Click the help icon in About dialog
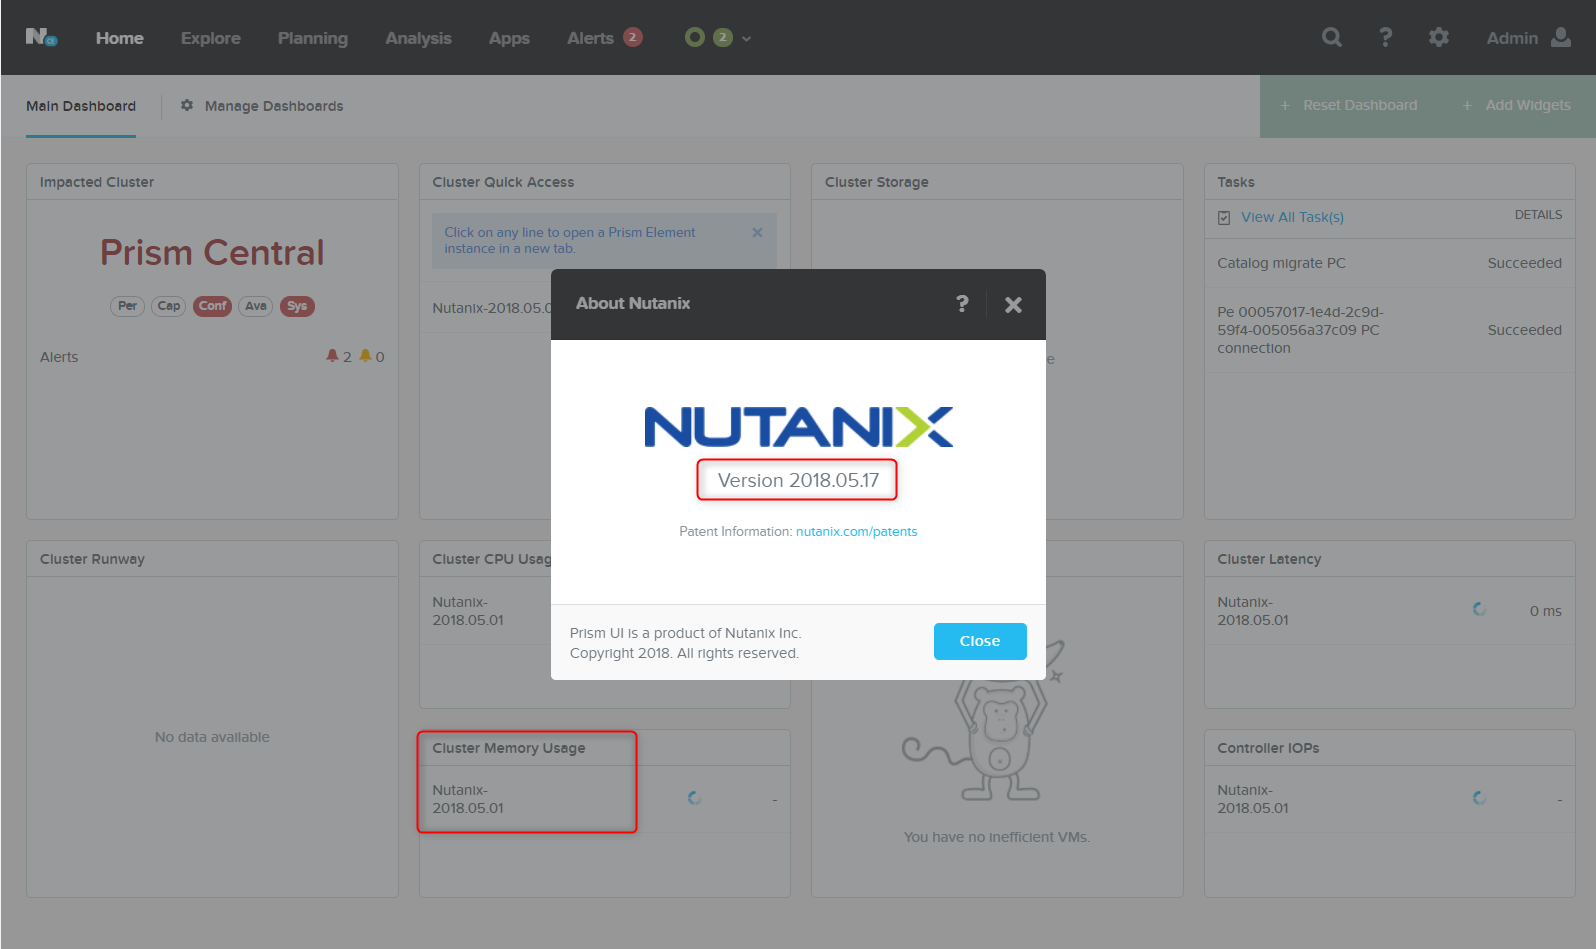The width and height of the screenshot is (1596, 949). click(x=962, y=303)
